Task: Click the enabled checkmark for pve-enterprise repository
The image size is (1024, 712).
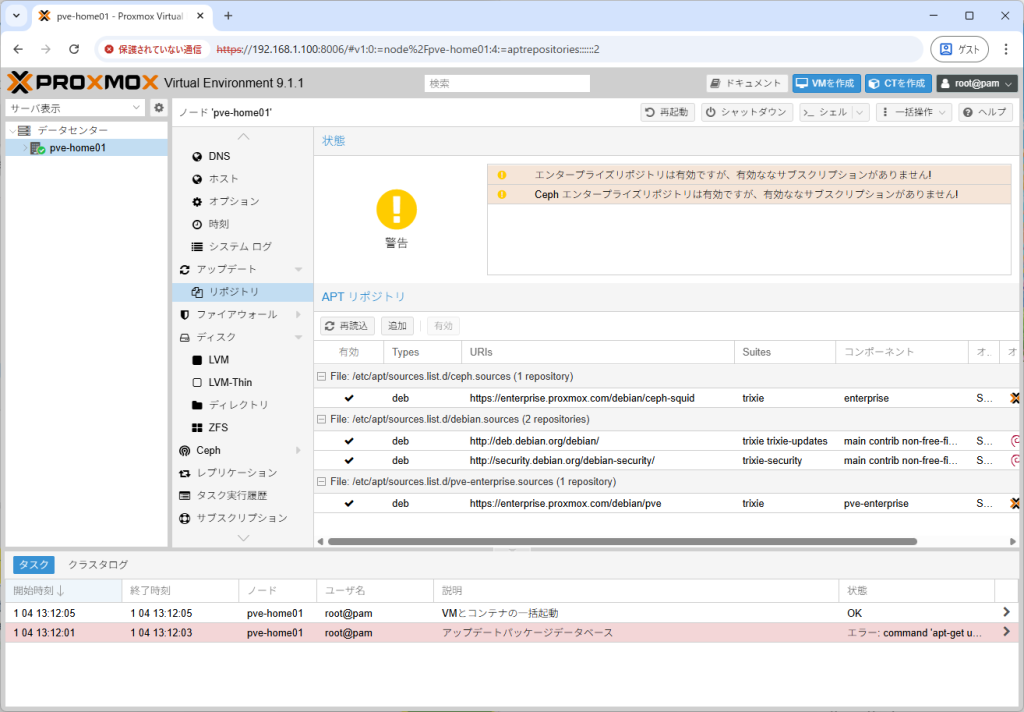Action: (349, 503)
